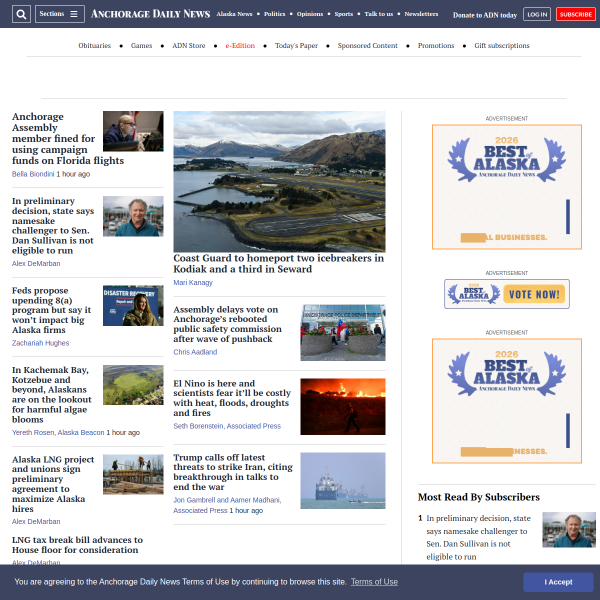Open Jon Gambrell and Aamer Madhani byline

pos(227,505)
